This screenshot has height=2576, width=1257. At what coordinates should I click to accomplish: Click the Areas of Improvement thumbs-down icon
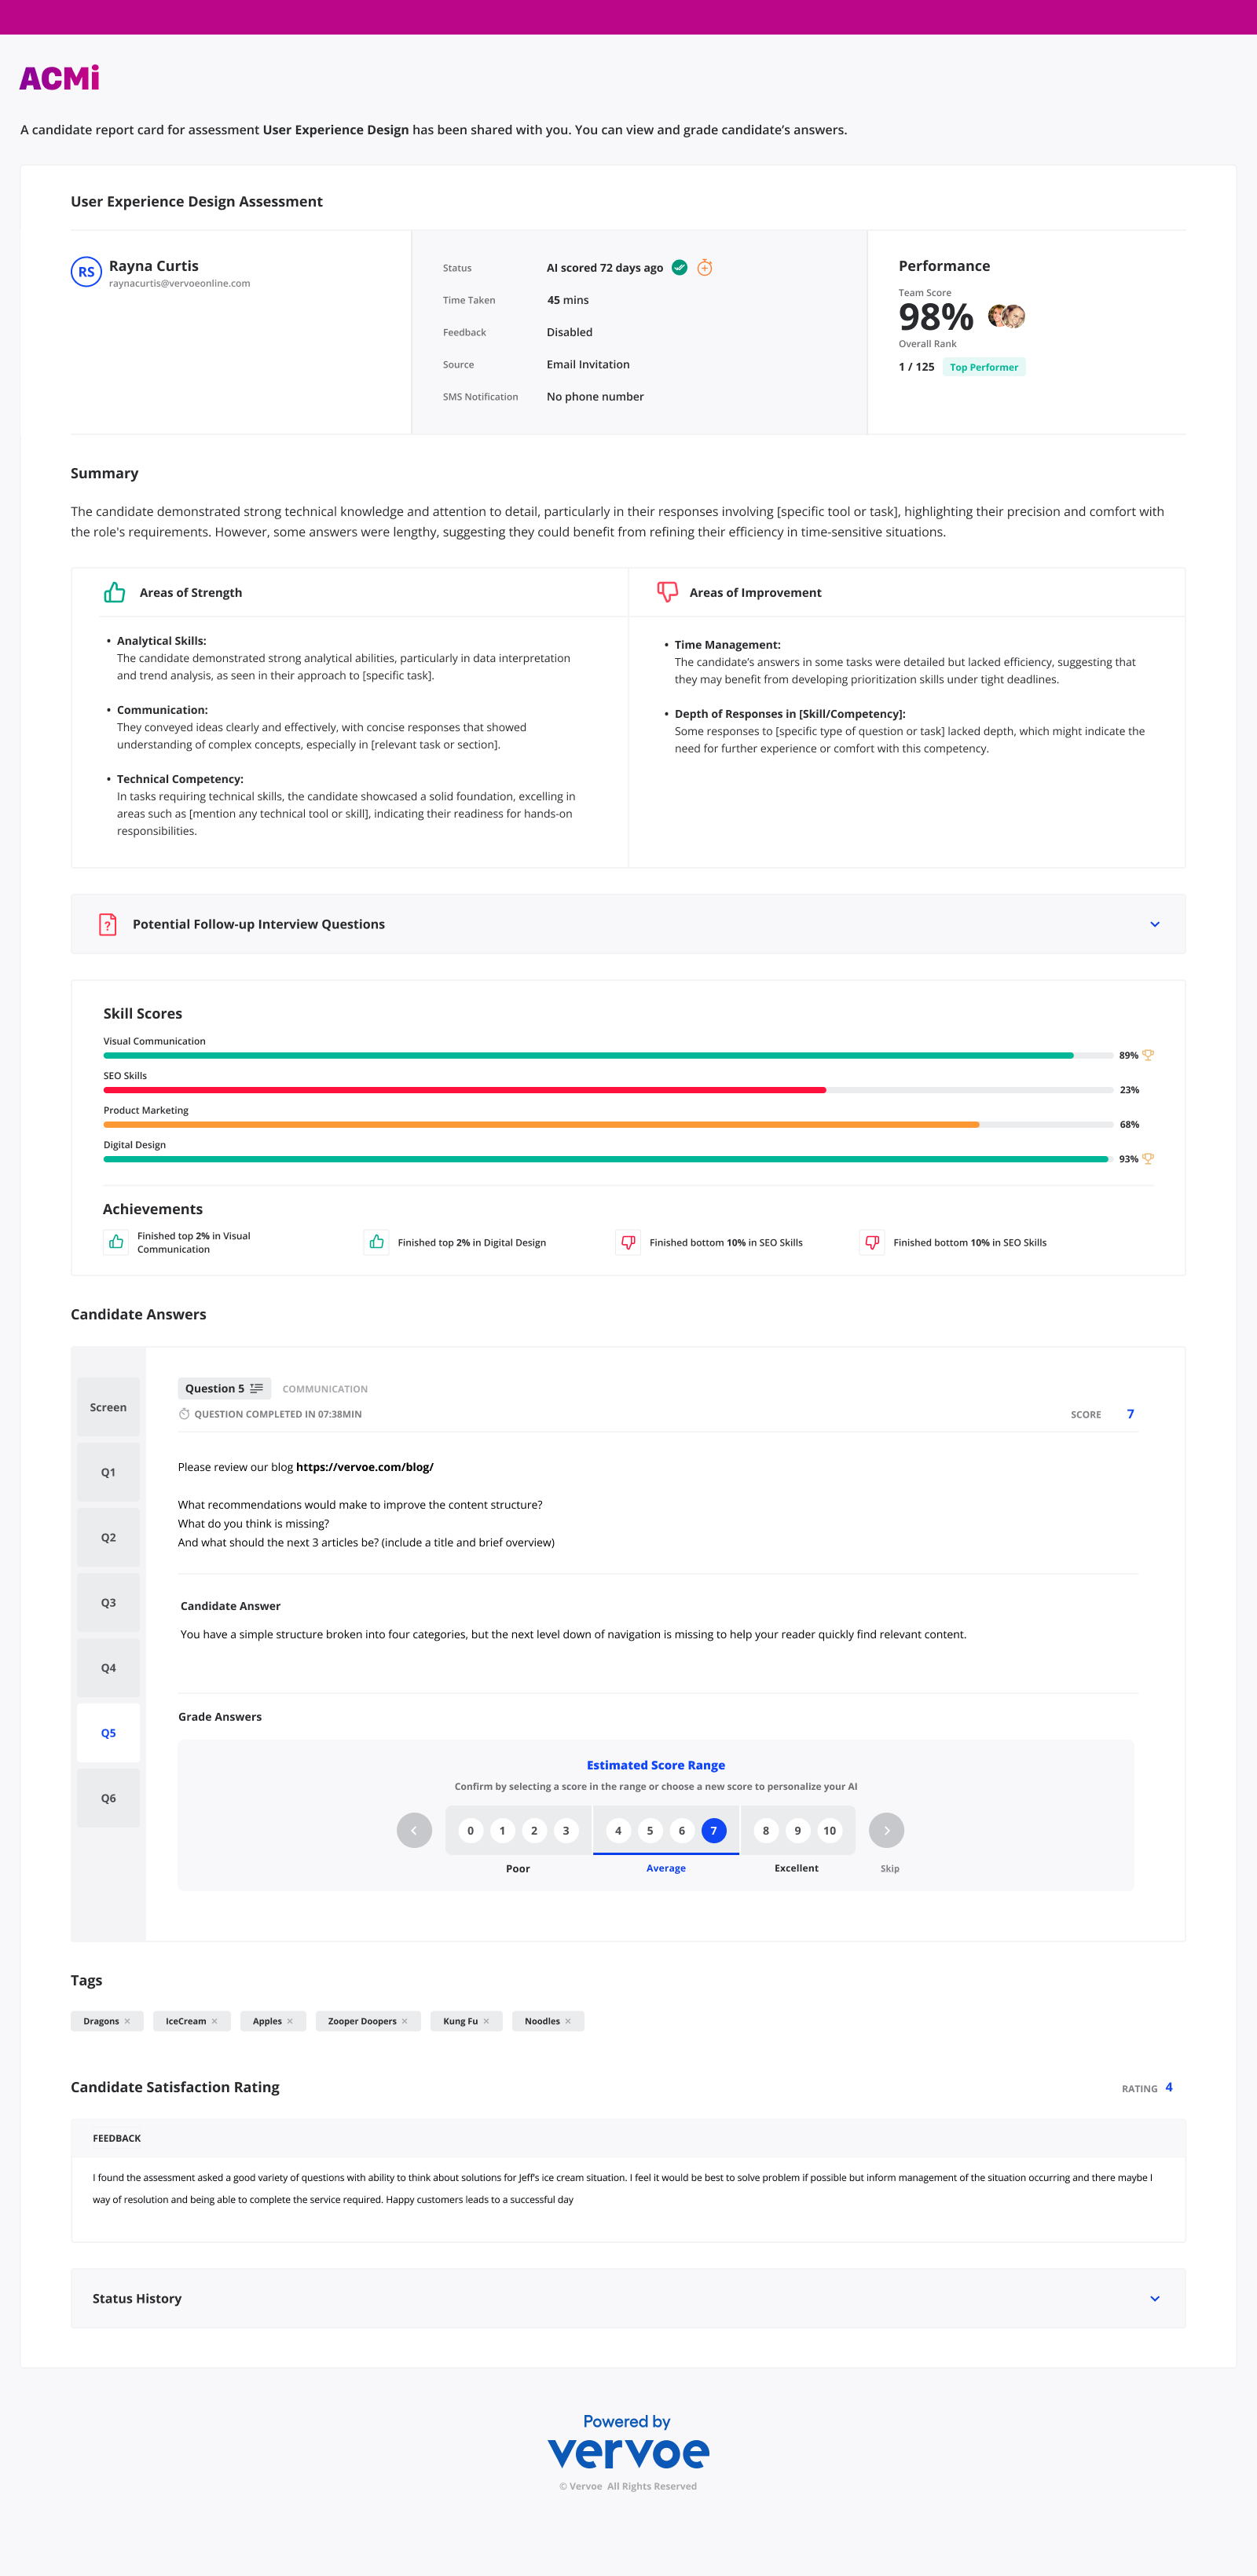pos(667,592)
